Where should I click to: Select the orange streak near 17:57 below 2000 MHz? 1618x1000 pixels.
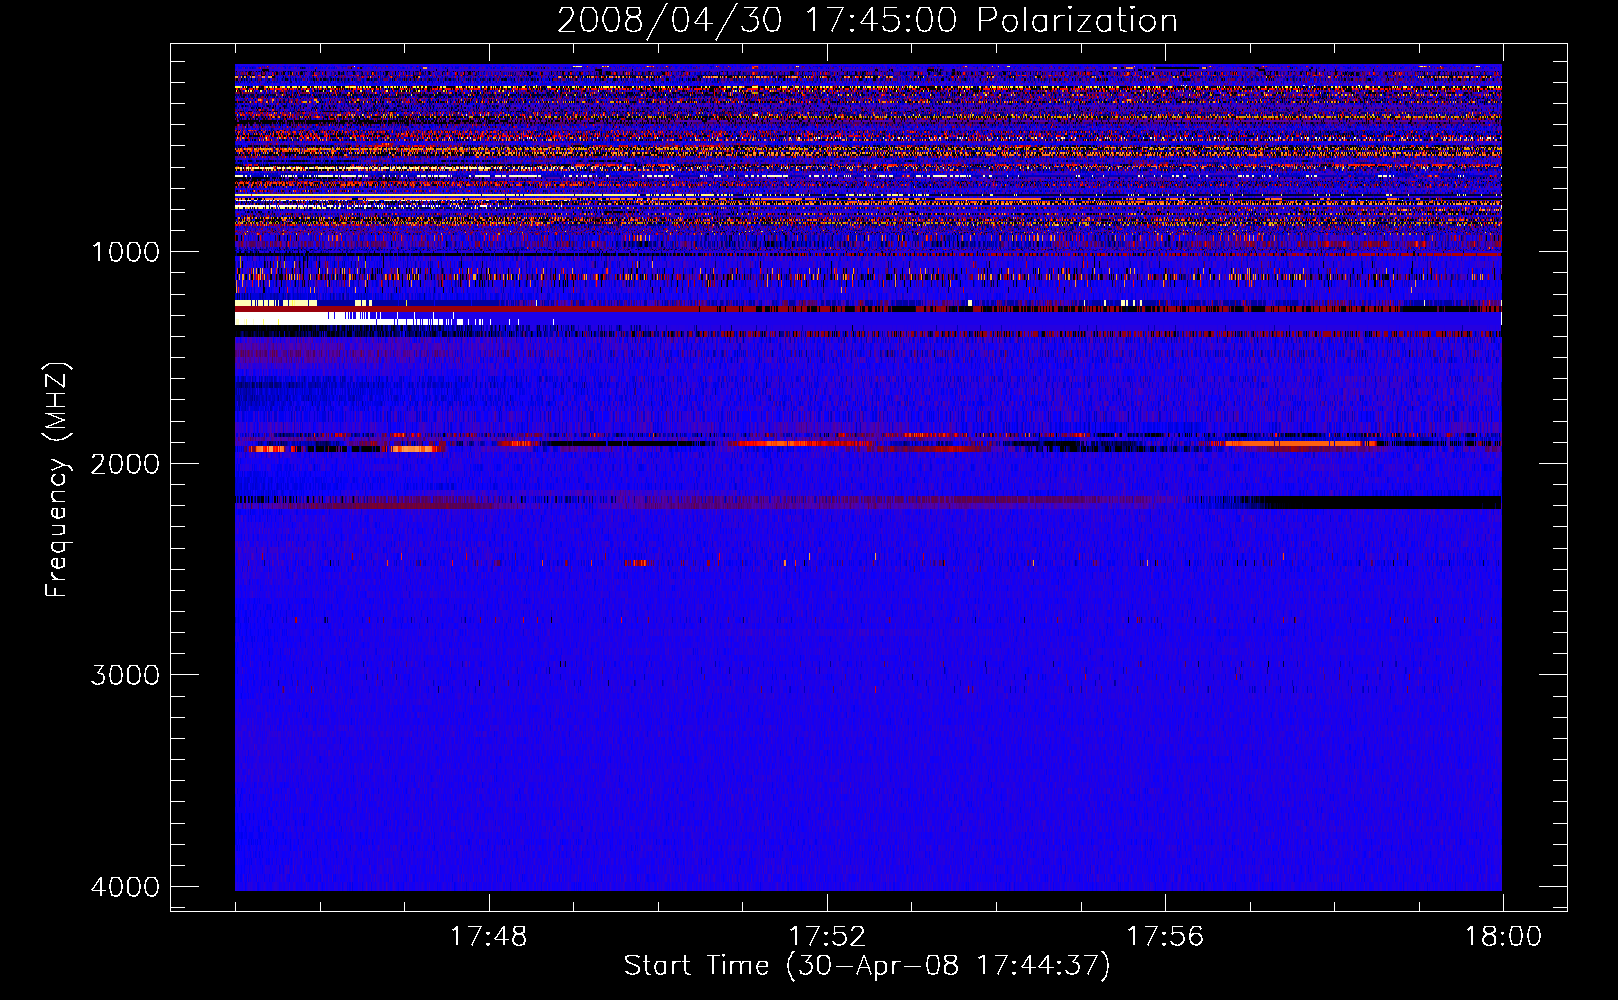pyautogui.click(x=1300, y=443)
